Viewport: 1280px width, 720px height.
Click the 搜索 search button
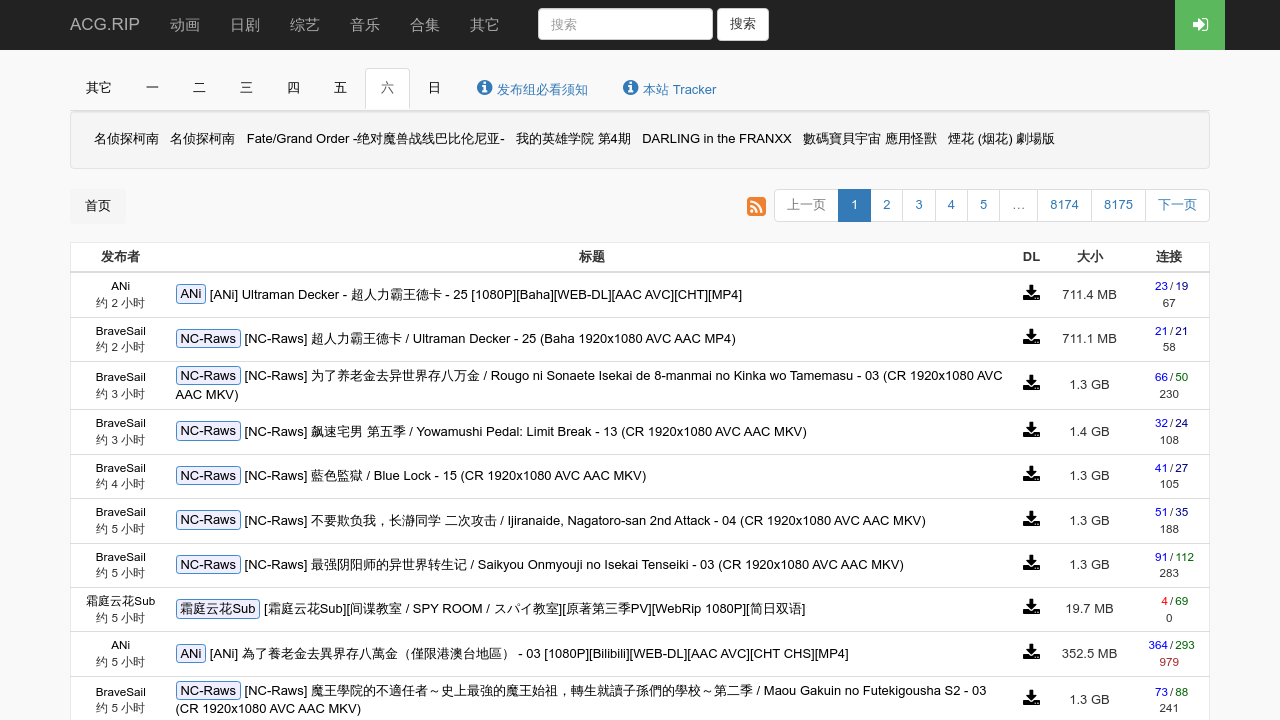pyautogui.click(x=743, y=24)
